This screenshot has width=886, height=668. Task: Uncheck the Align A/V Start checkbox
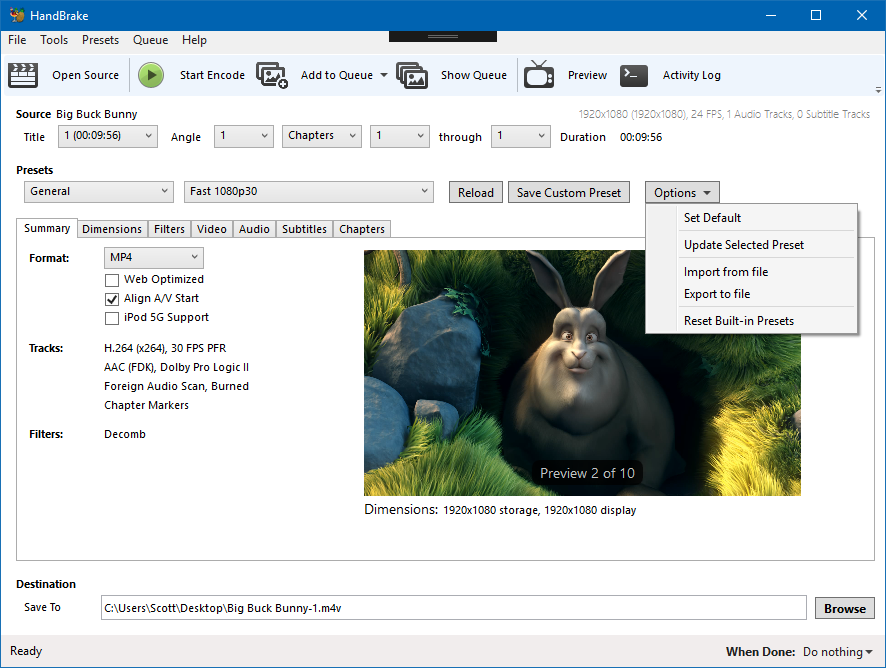click(x=112, y=299)
